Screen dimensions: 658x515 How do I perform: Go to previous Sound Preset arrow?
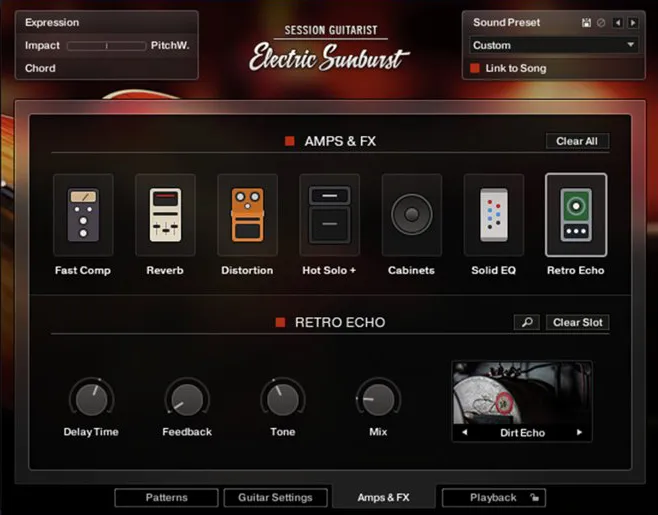tap(617, 23)
